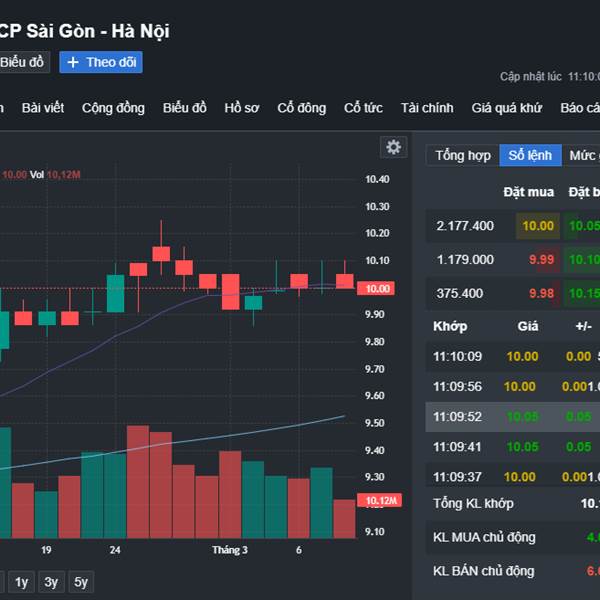Click the 10.00 best bid price cell
The width and height of the screenshot is (600, 600).
(537, 226)
